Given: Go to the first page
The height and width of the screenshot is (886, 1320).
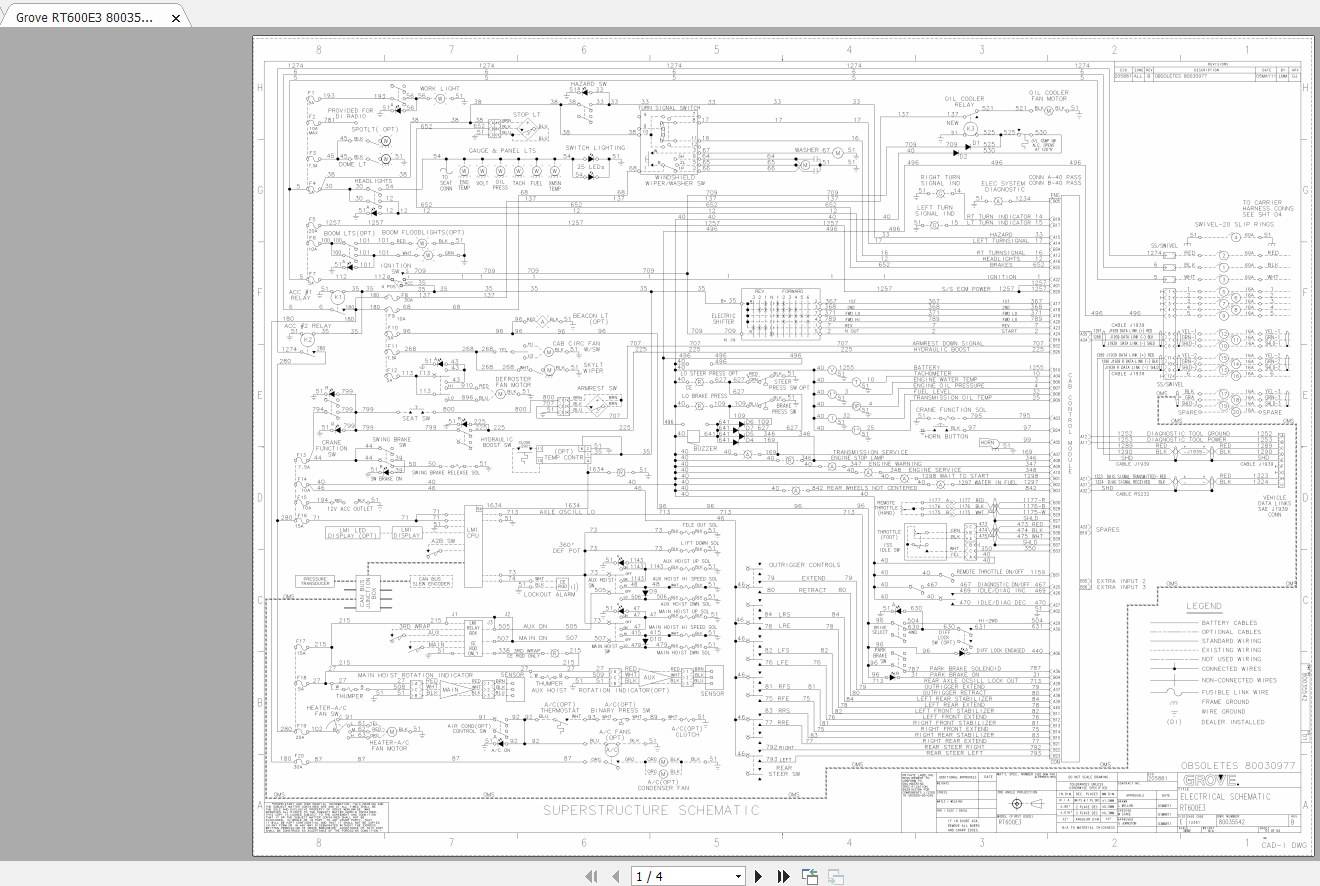Looking at the screenshot, I should [591, 877].
